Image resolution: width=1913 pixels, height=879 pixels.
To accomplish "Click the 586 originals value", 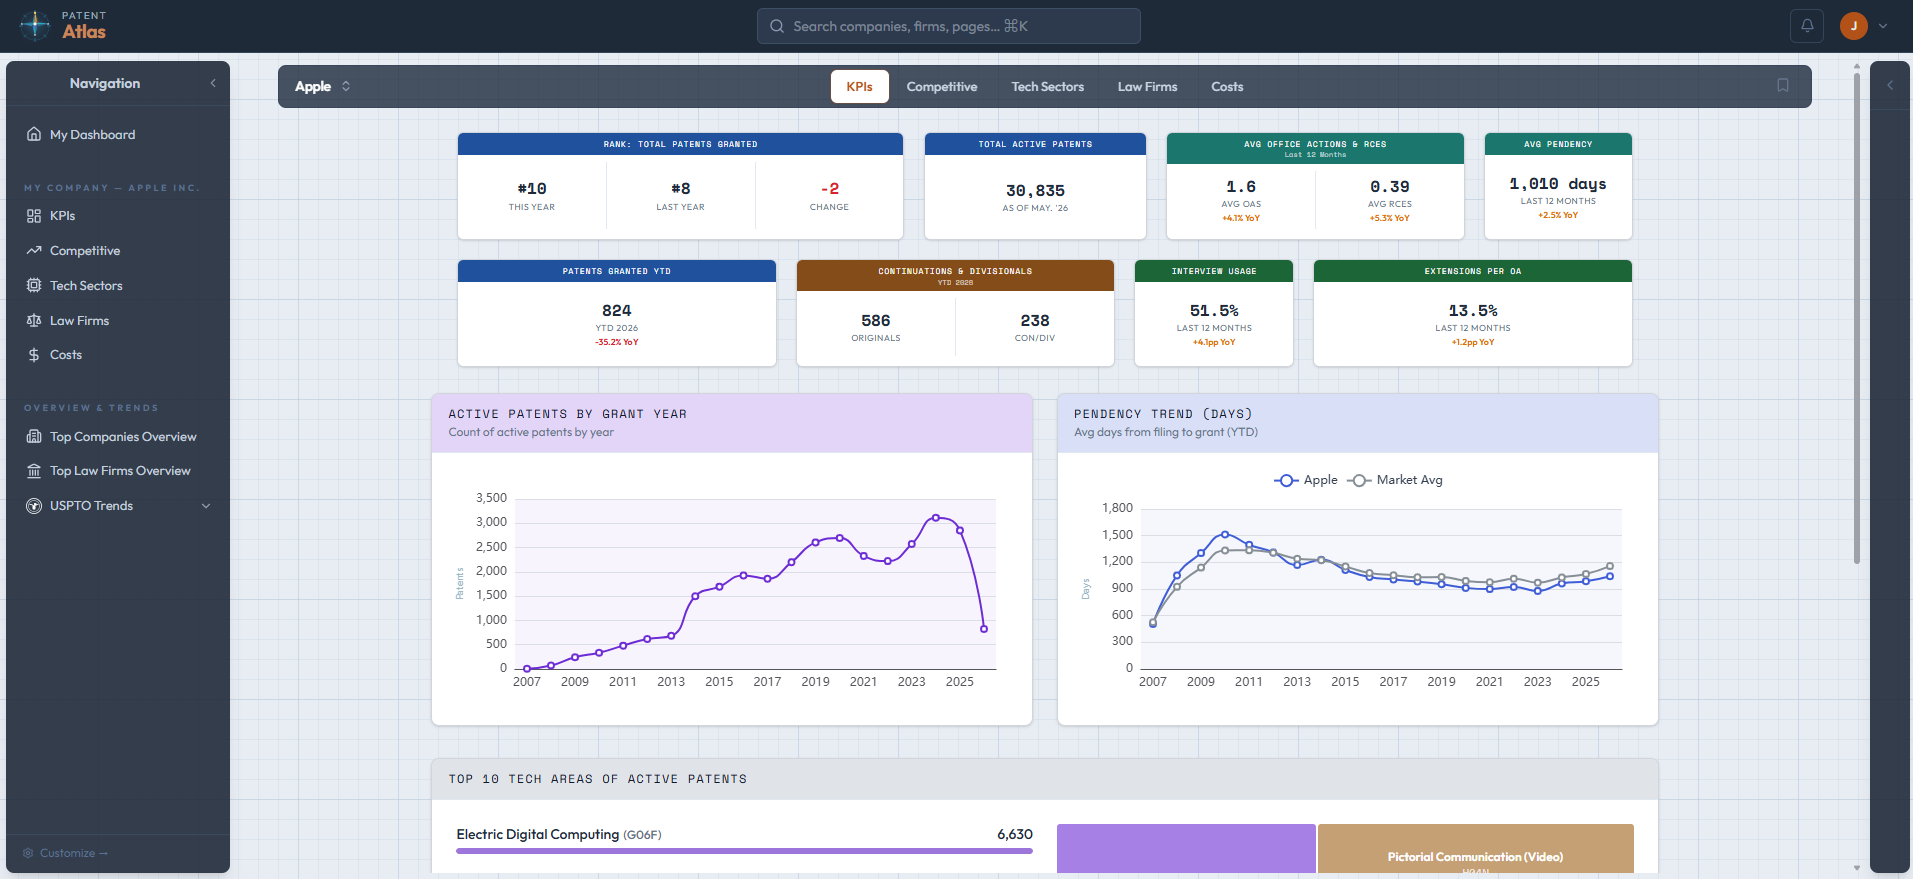I will (876, 321).
